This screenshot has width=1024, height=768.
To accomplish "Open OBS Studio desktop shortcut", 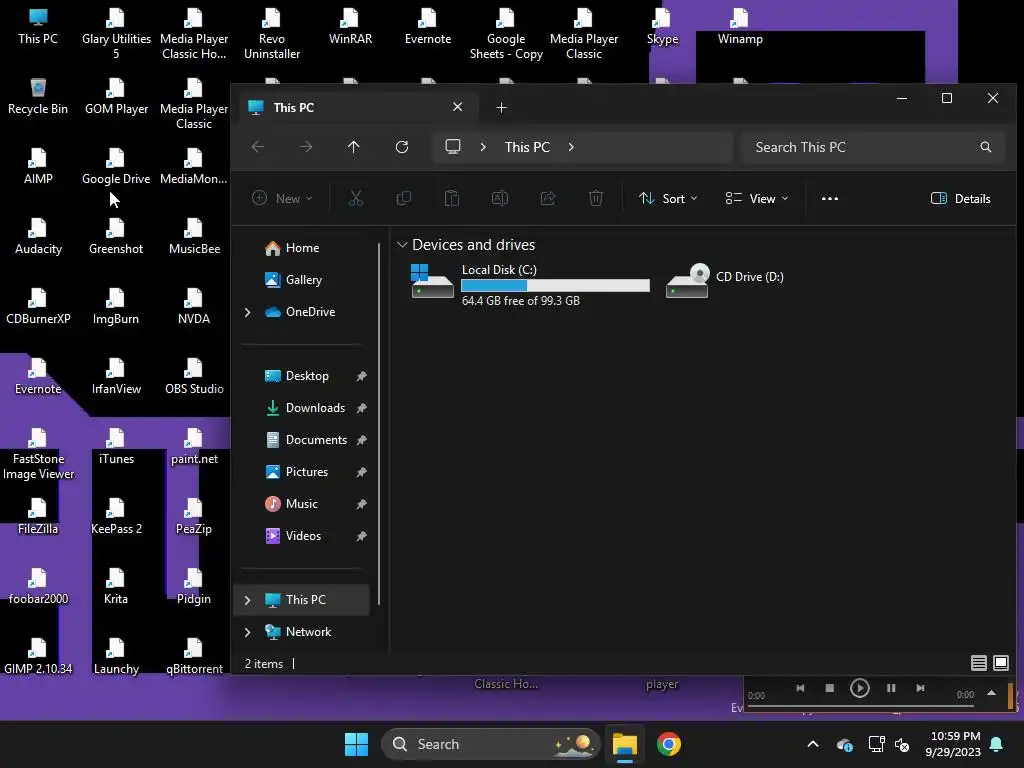I will 194,376.
